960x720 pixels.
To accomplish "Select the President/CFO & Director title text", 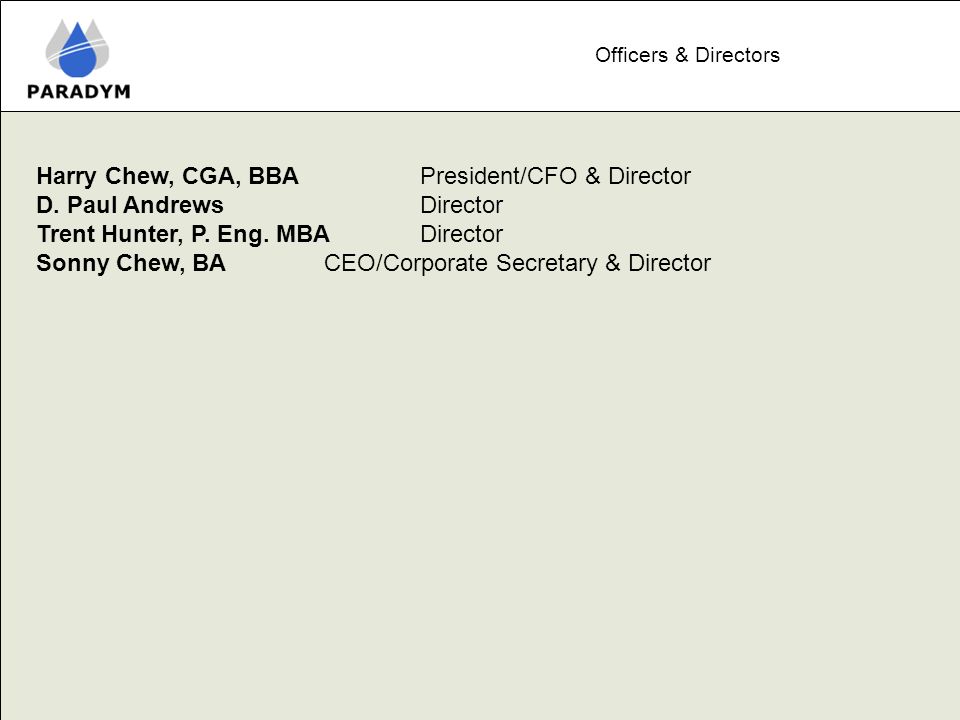I will click(x=555, y=176).
